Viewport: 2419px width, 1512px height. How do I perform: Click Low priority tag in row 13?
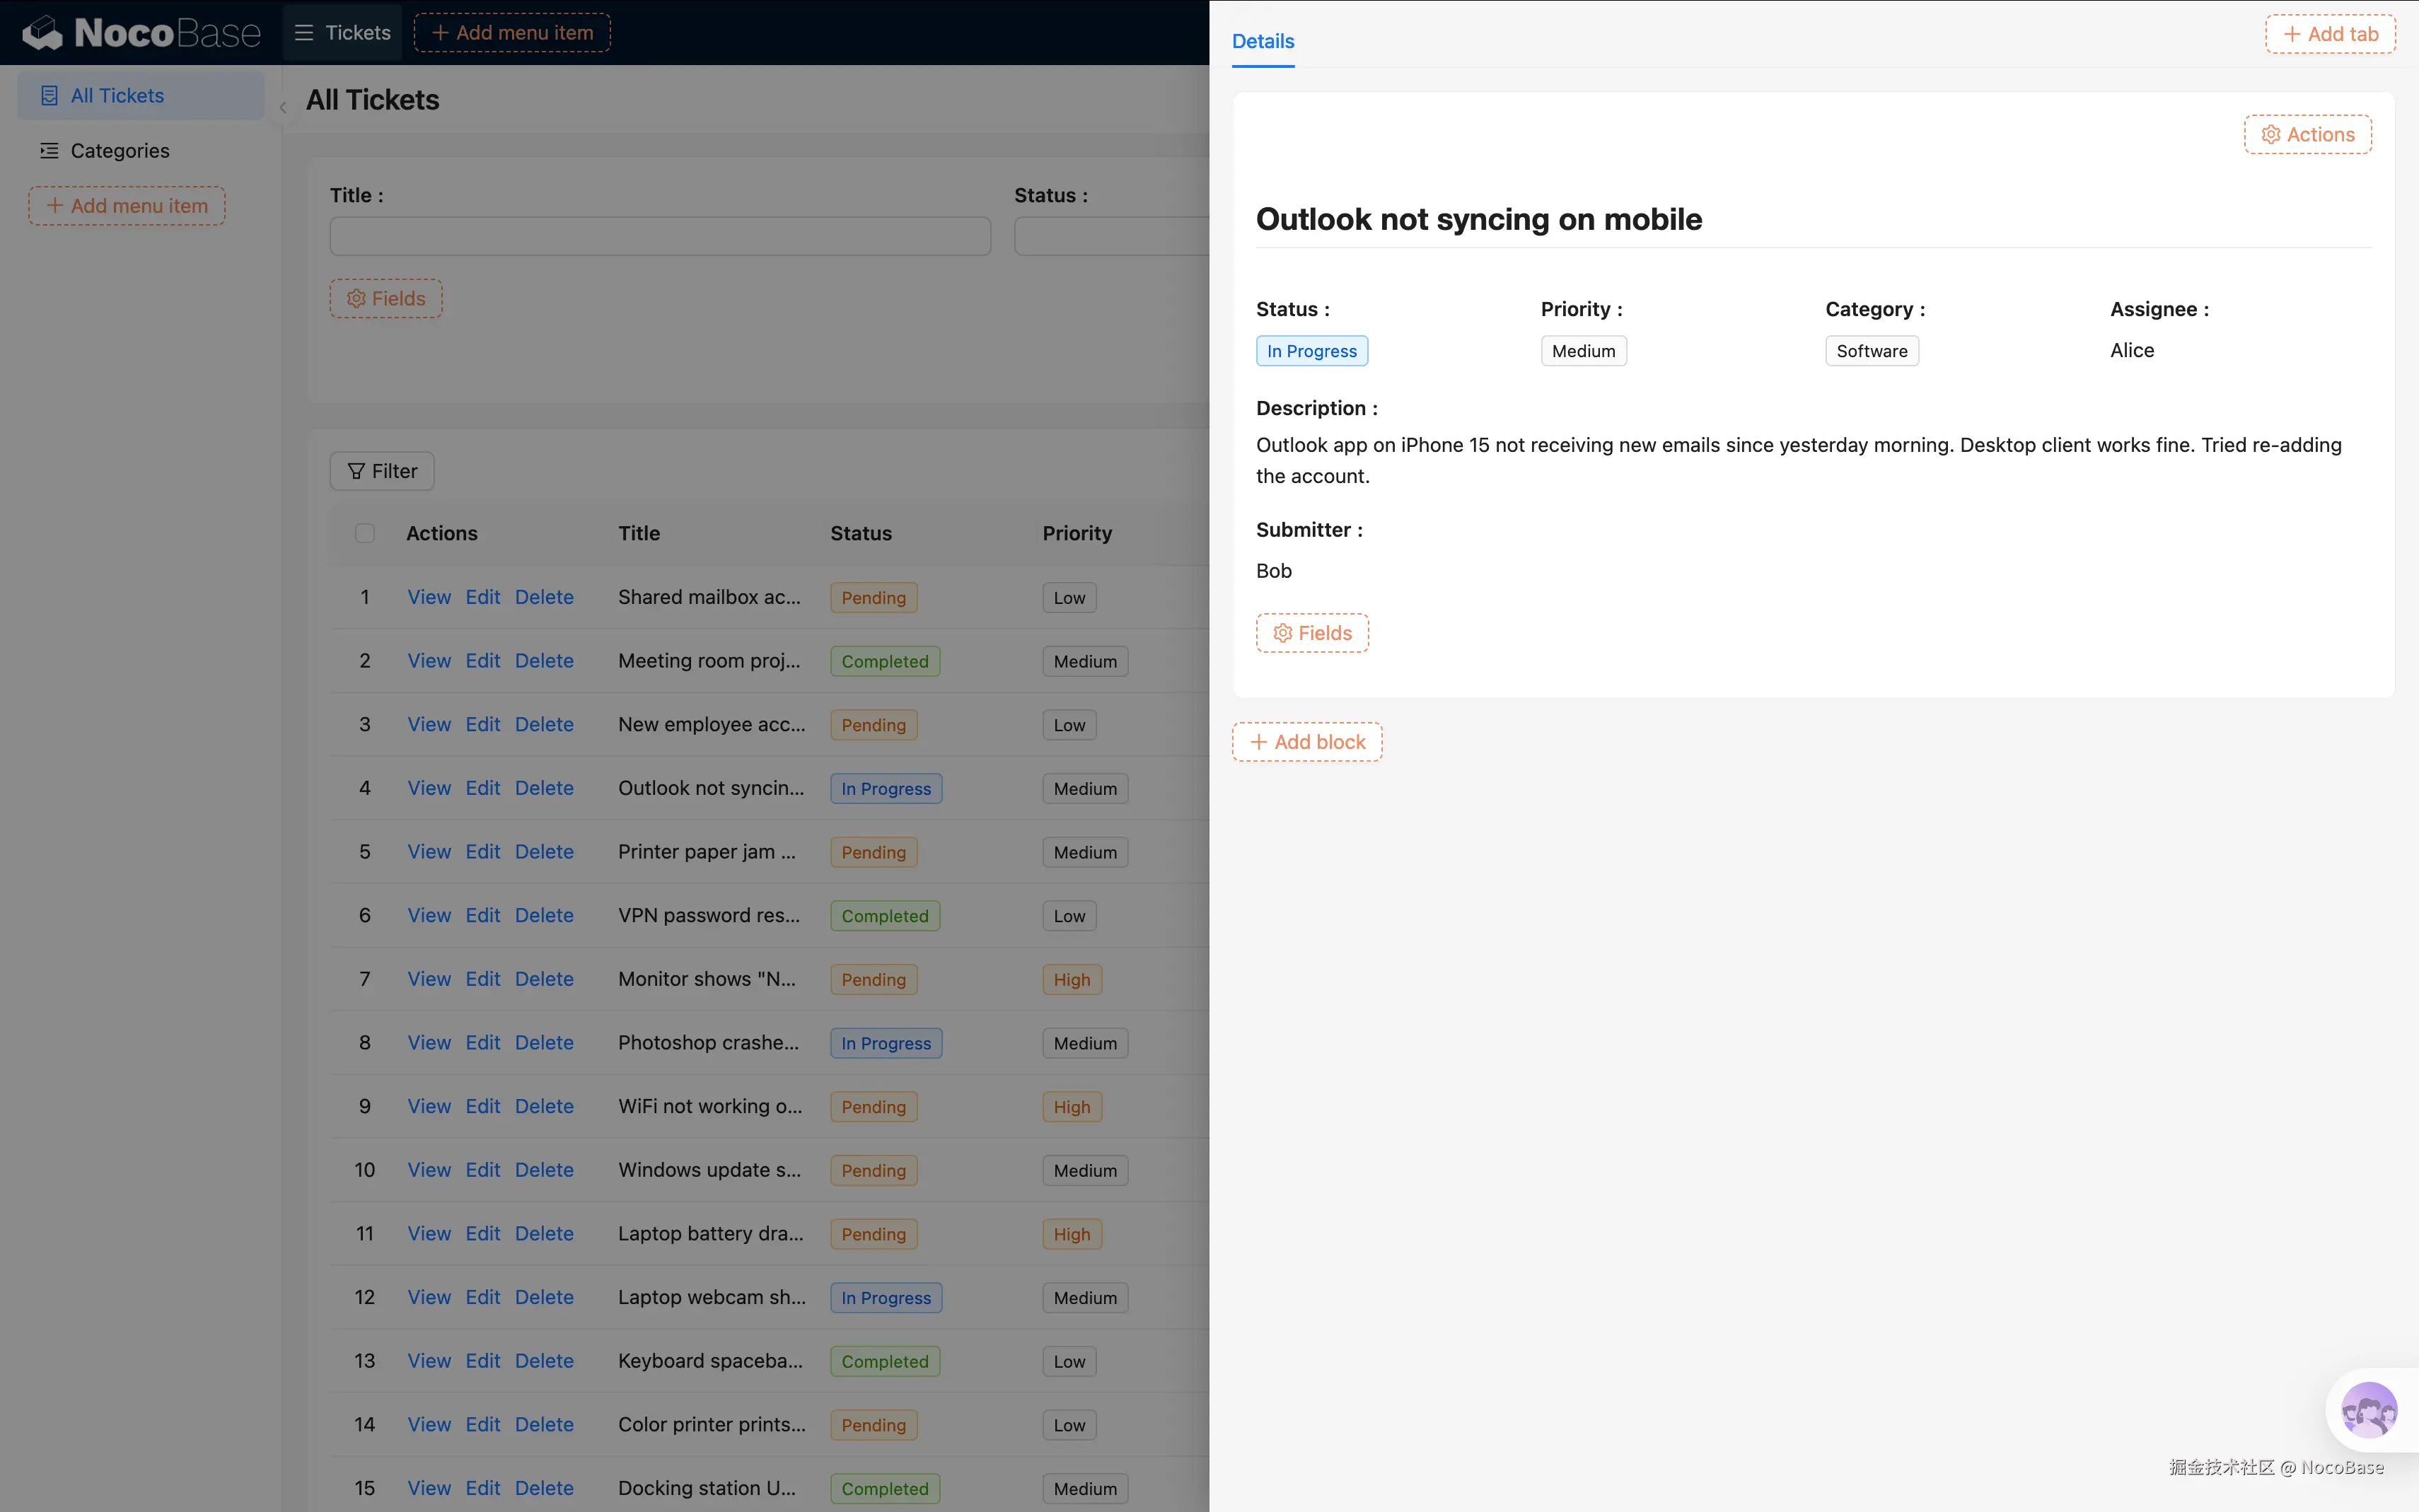click(1069, 1362)
